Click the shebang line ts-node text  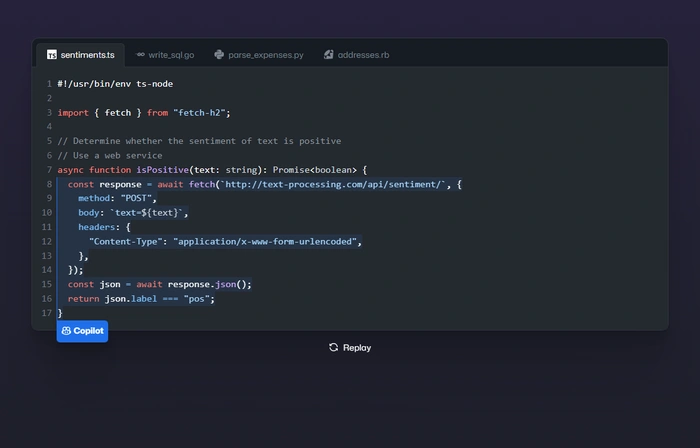pyautogui.click(x=154, y=84)
